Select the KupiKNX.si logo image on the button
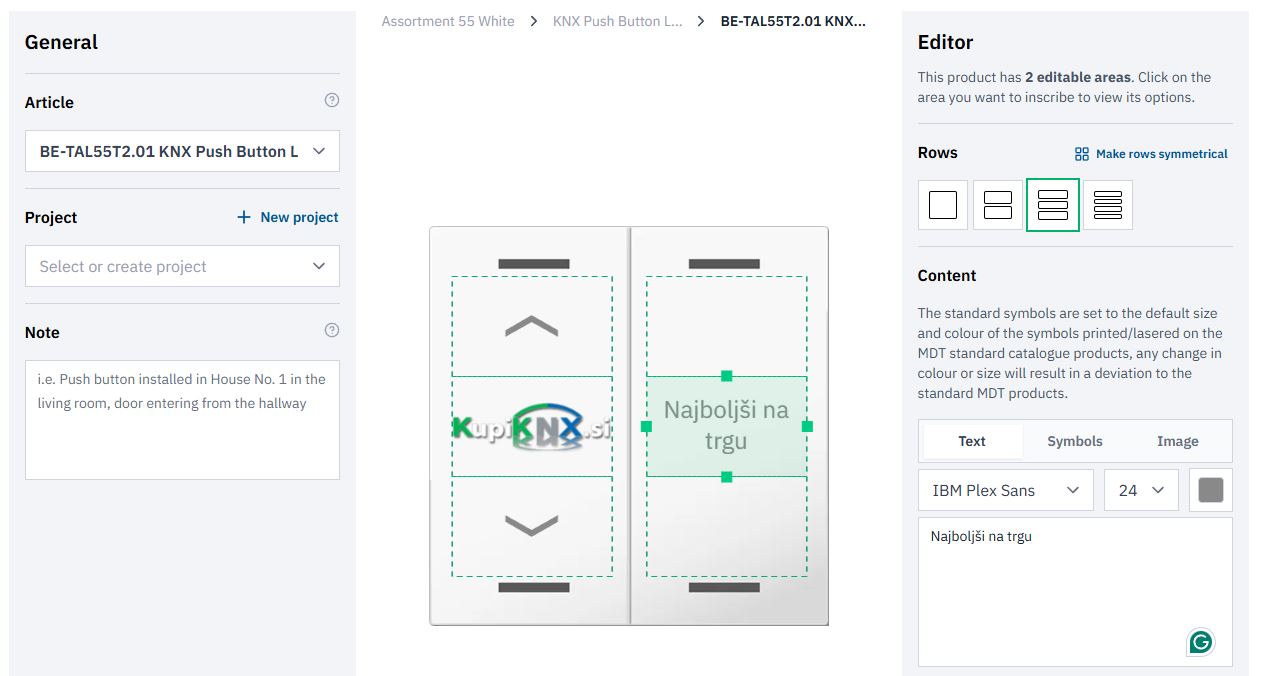 [x=531, y=427]
